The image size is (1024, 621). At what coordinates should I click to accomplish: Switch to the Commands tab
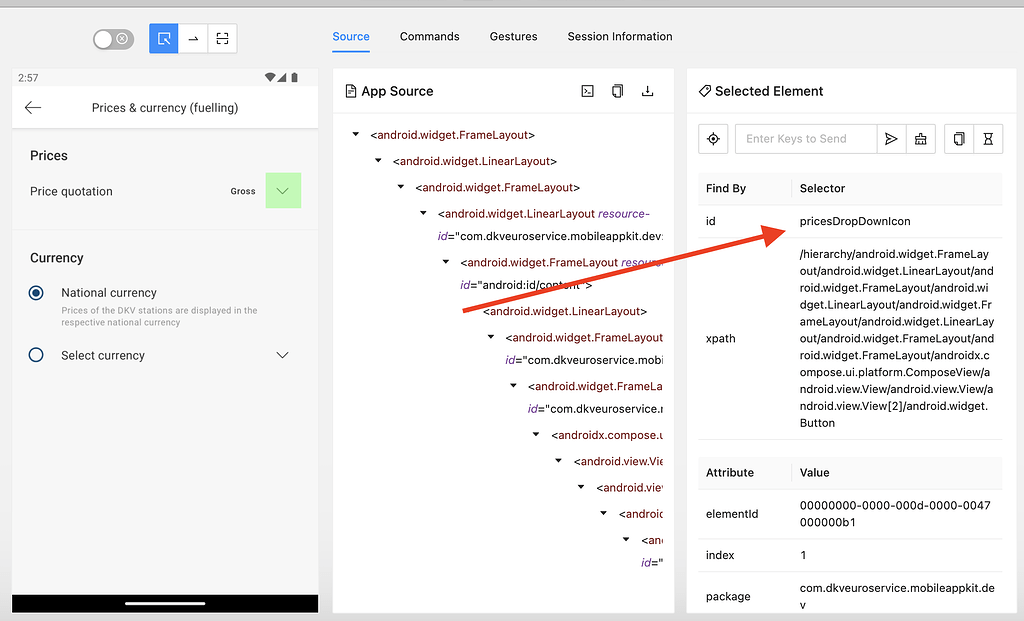point(429,37)
